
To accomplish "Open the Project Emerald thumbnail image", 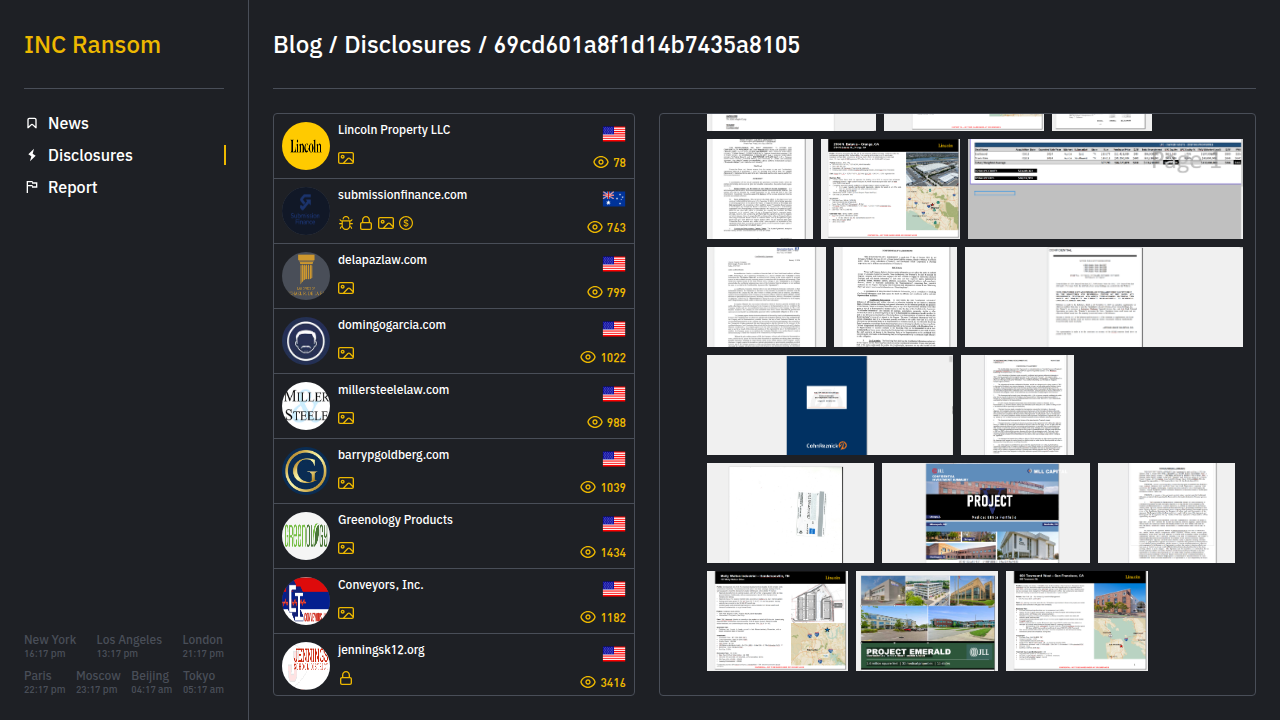I will click(x=926, y=620).
